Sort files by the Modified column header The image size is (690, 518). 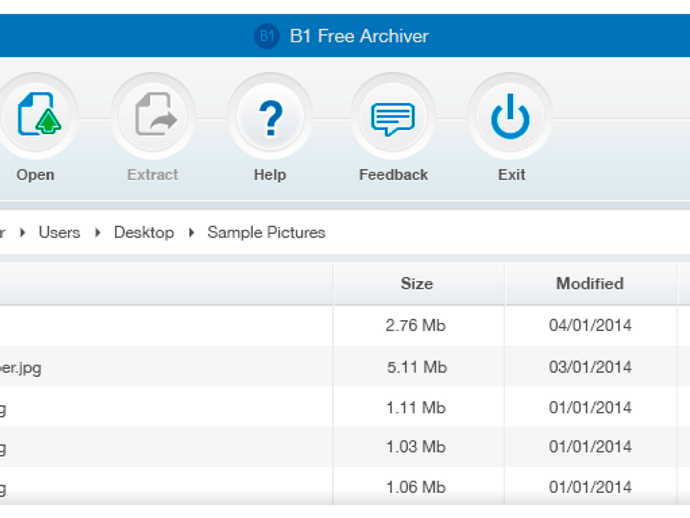pyautogui.click(x=590, y=284)
